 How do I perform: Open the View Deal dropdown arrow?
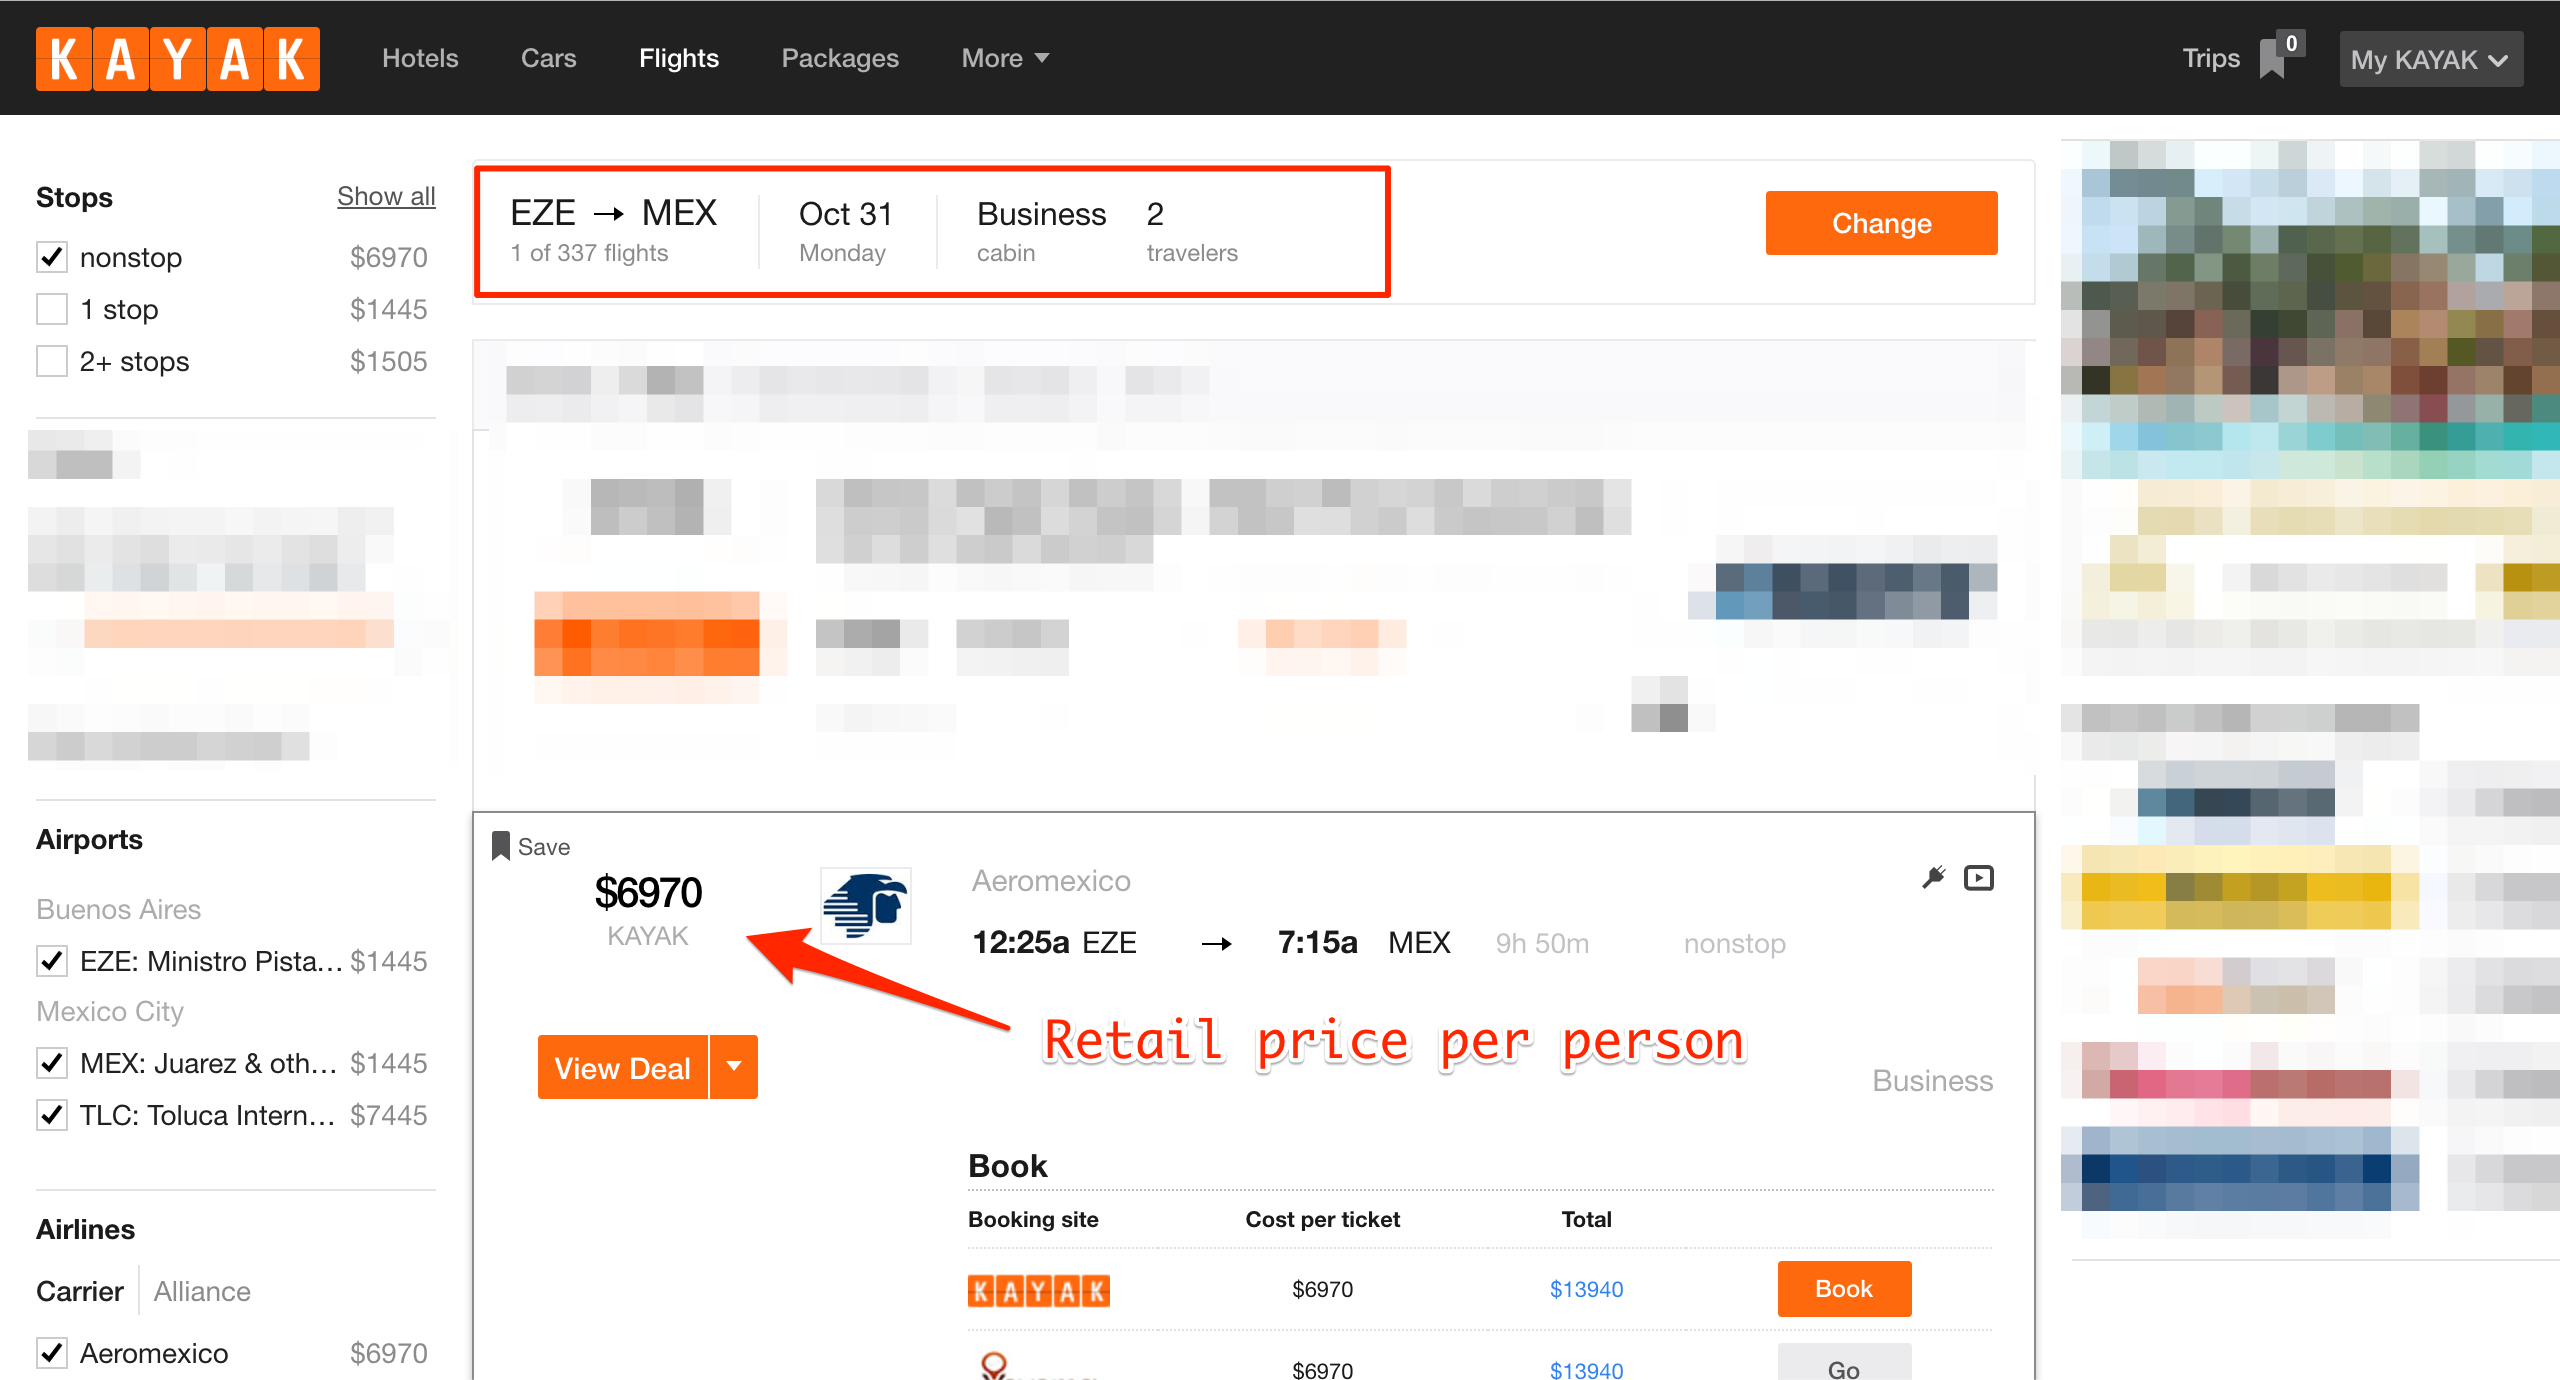[734, 1066]
